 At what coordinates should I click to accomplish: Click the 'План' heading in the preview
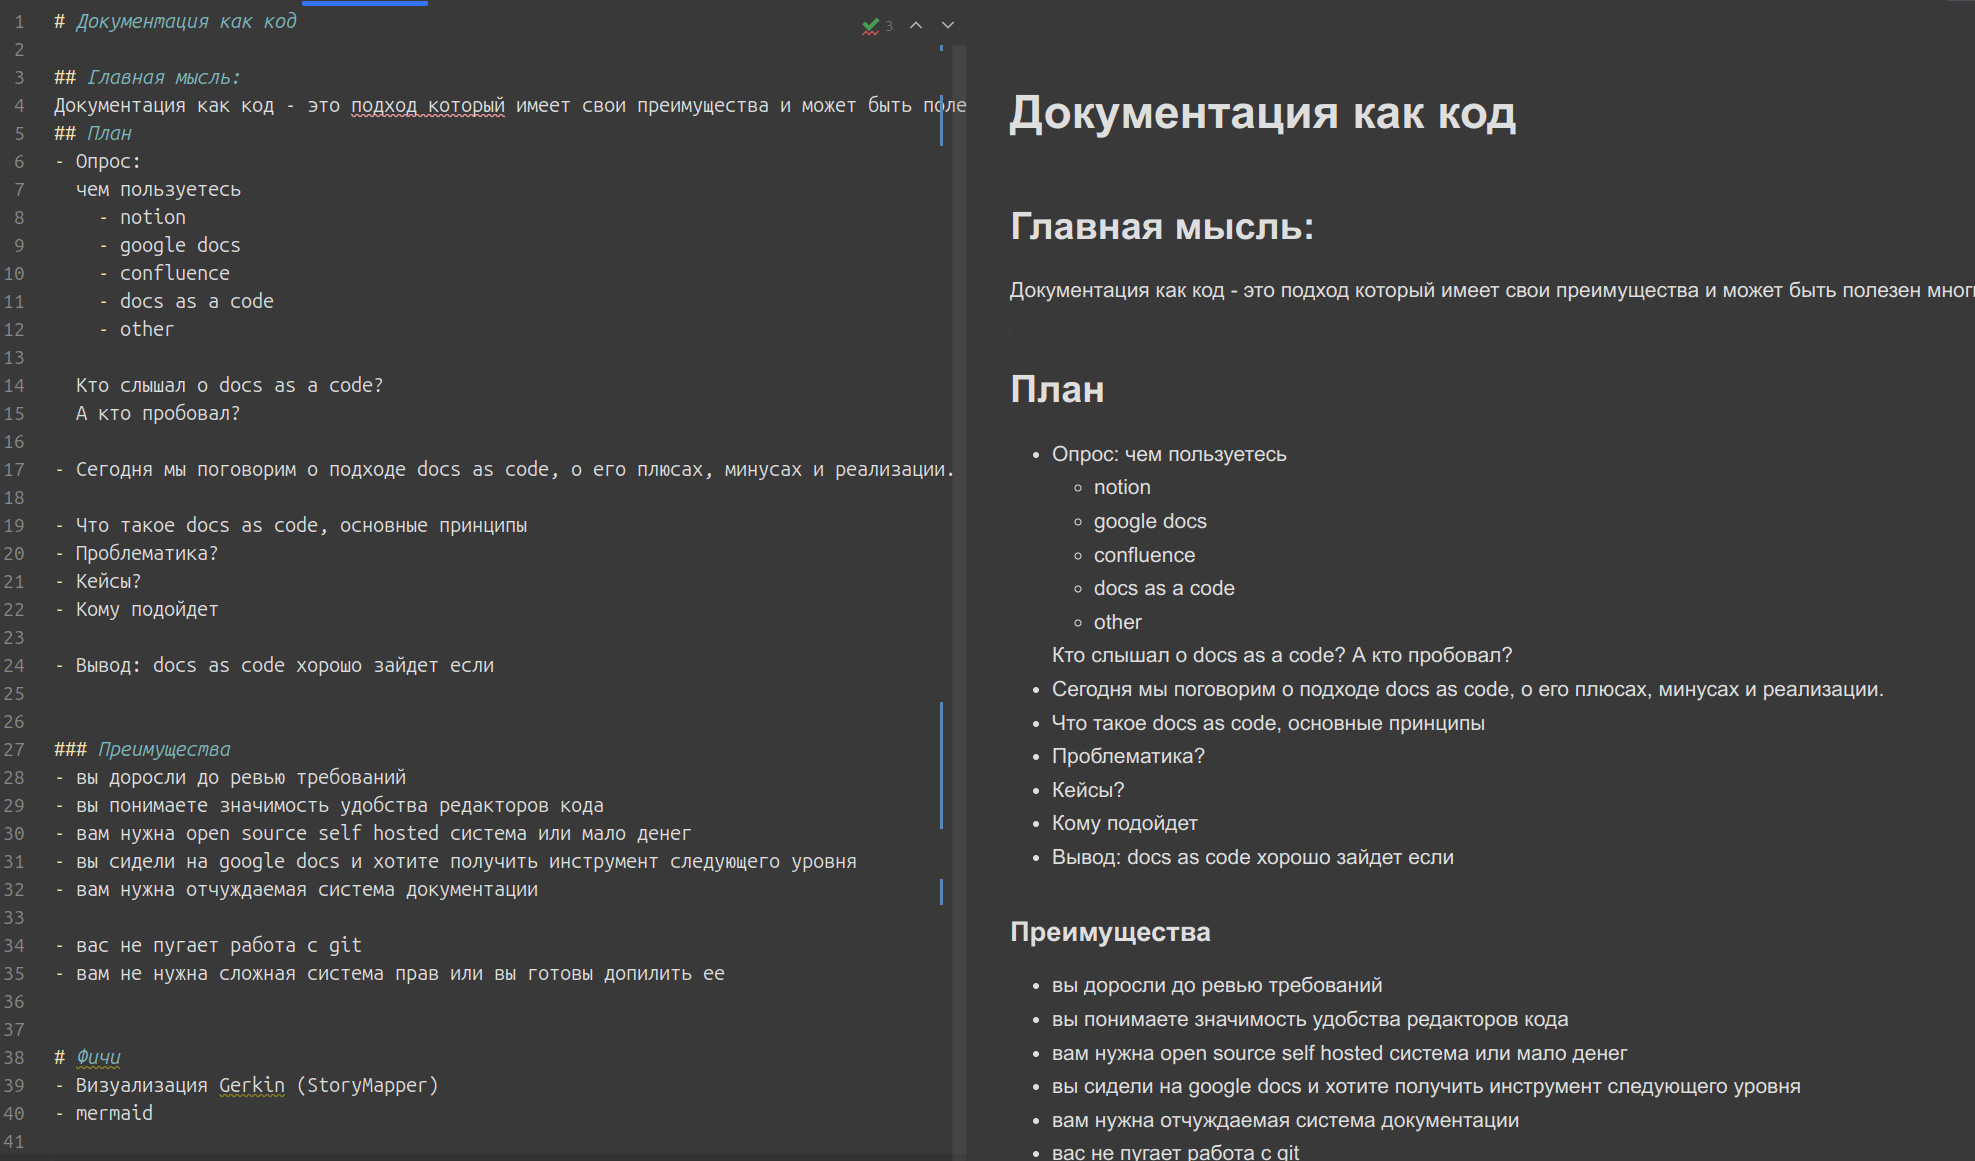[x=1057, y=389]
